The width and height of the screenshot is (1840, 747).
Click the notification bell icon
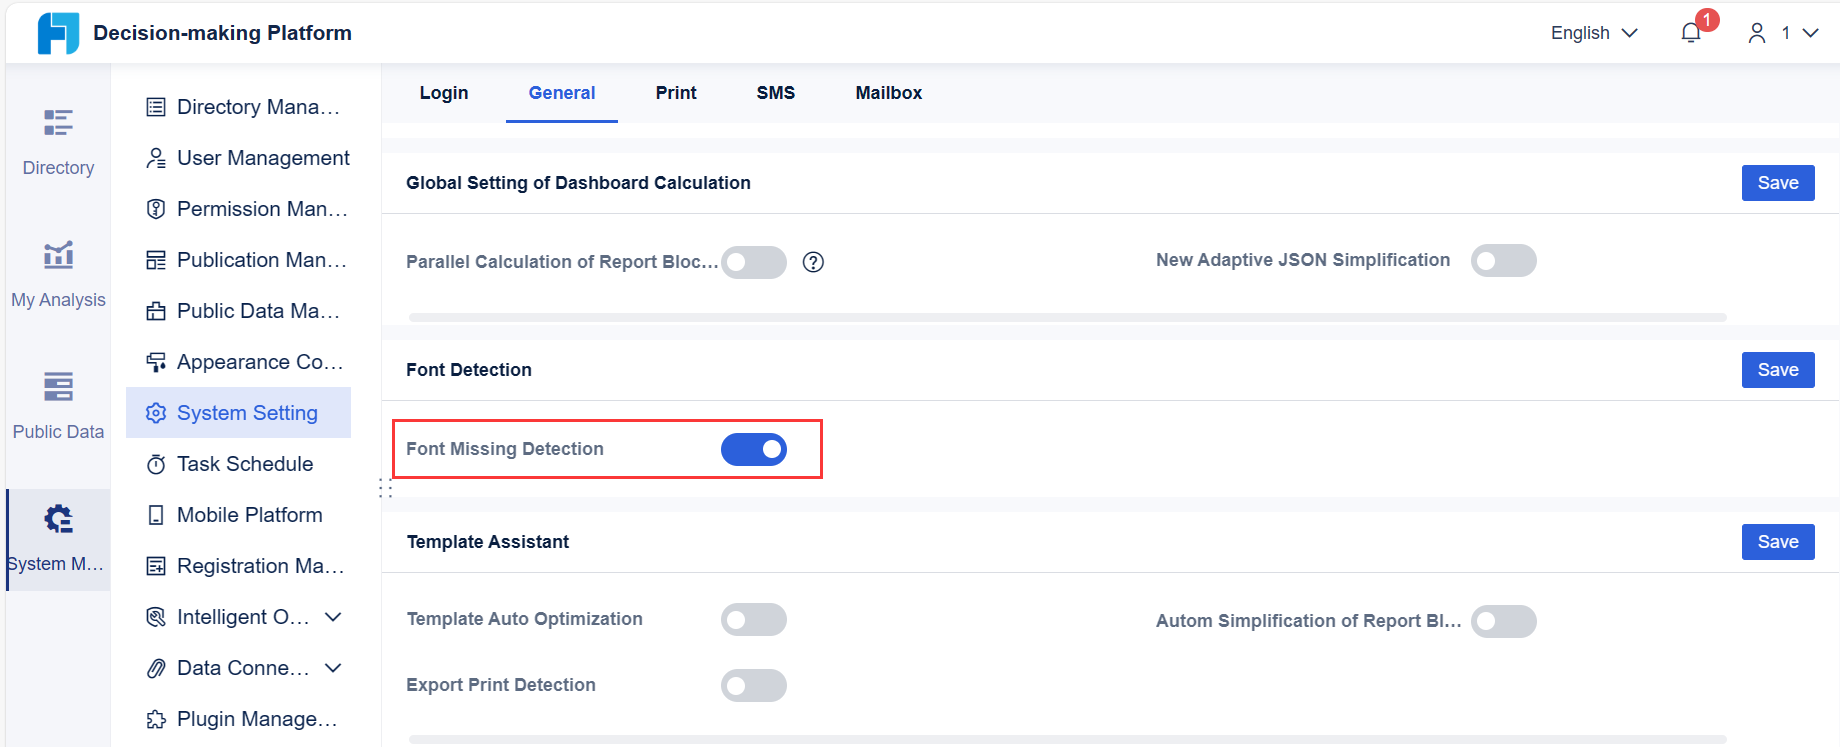1690,32
